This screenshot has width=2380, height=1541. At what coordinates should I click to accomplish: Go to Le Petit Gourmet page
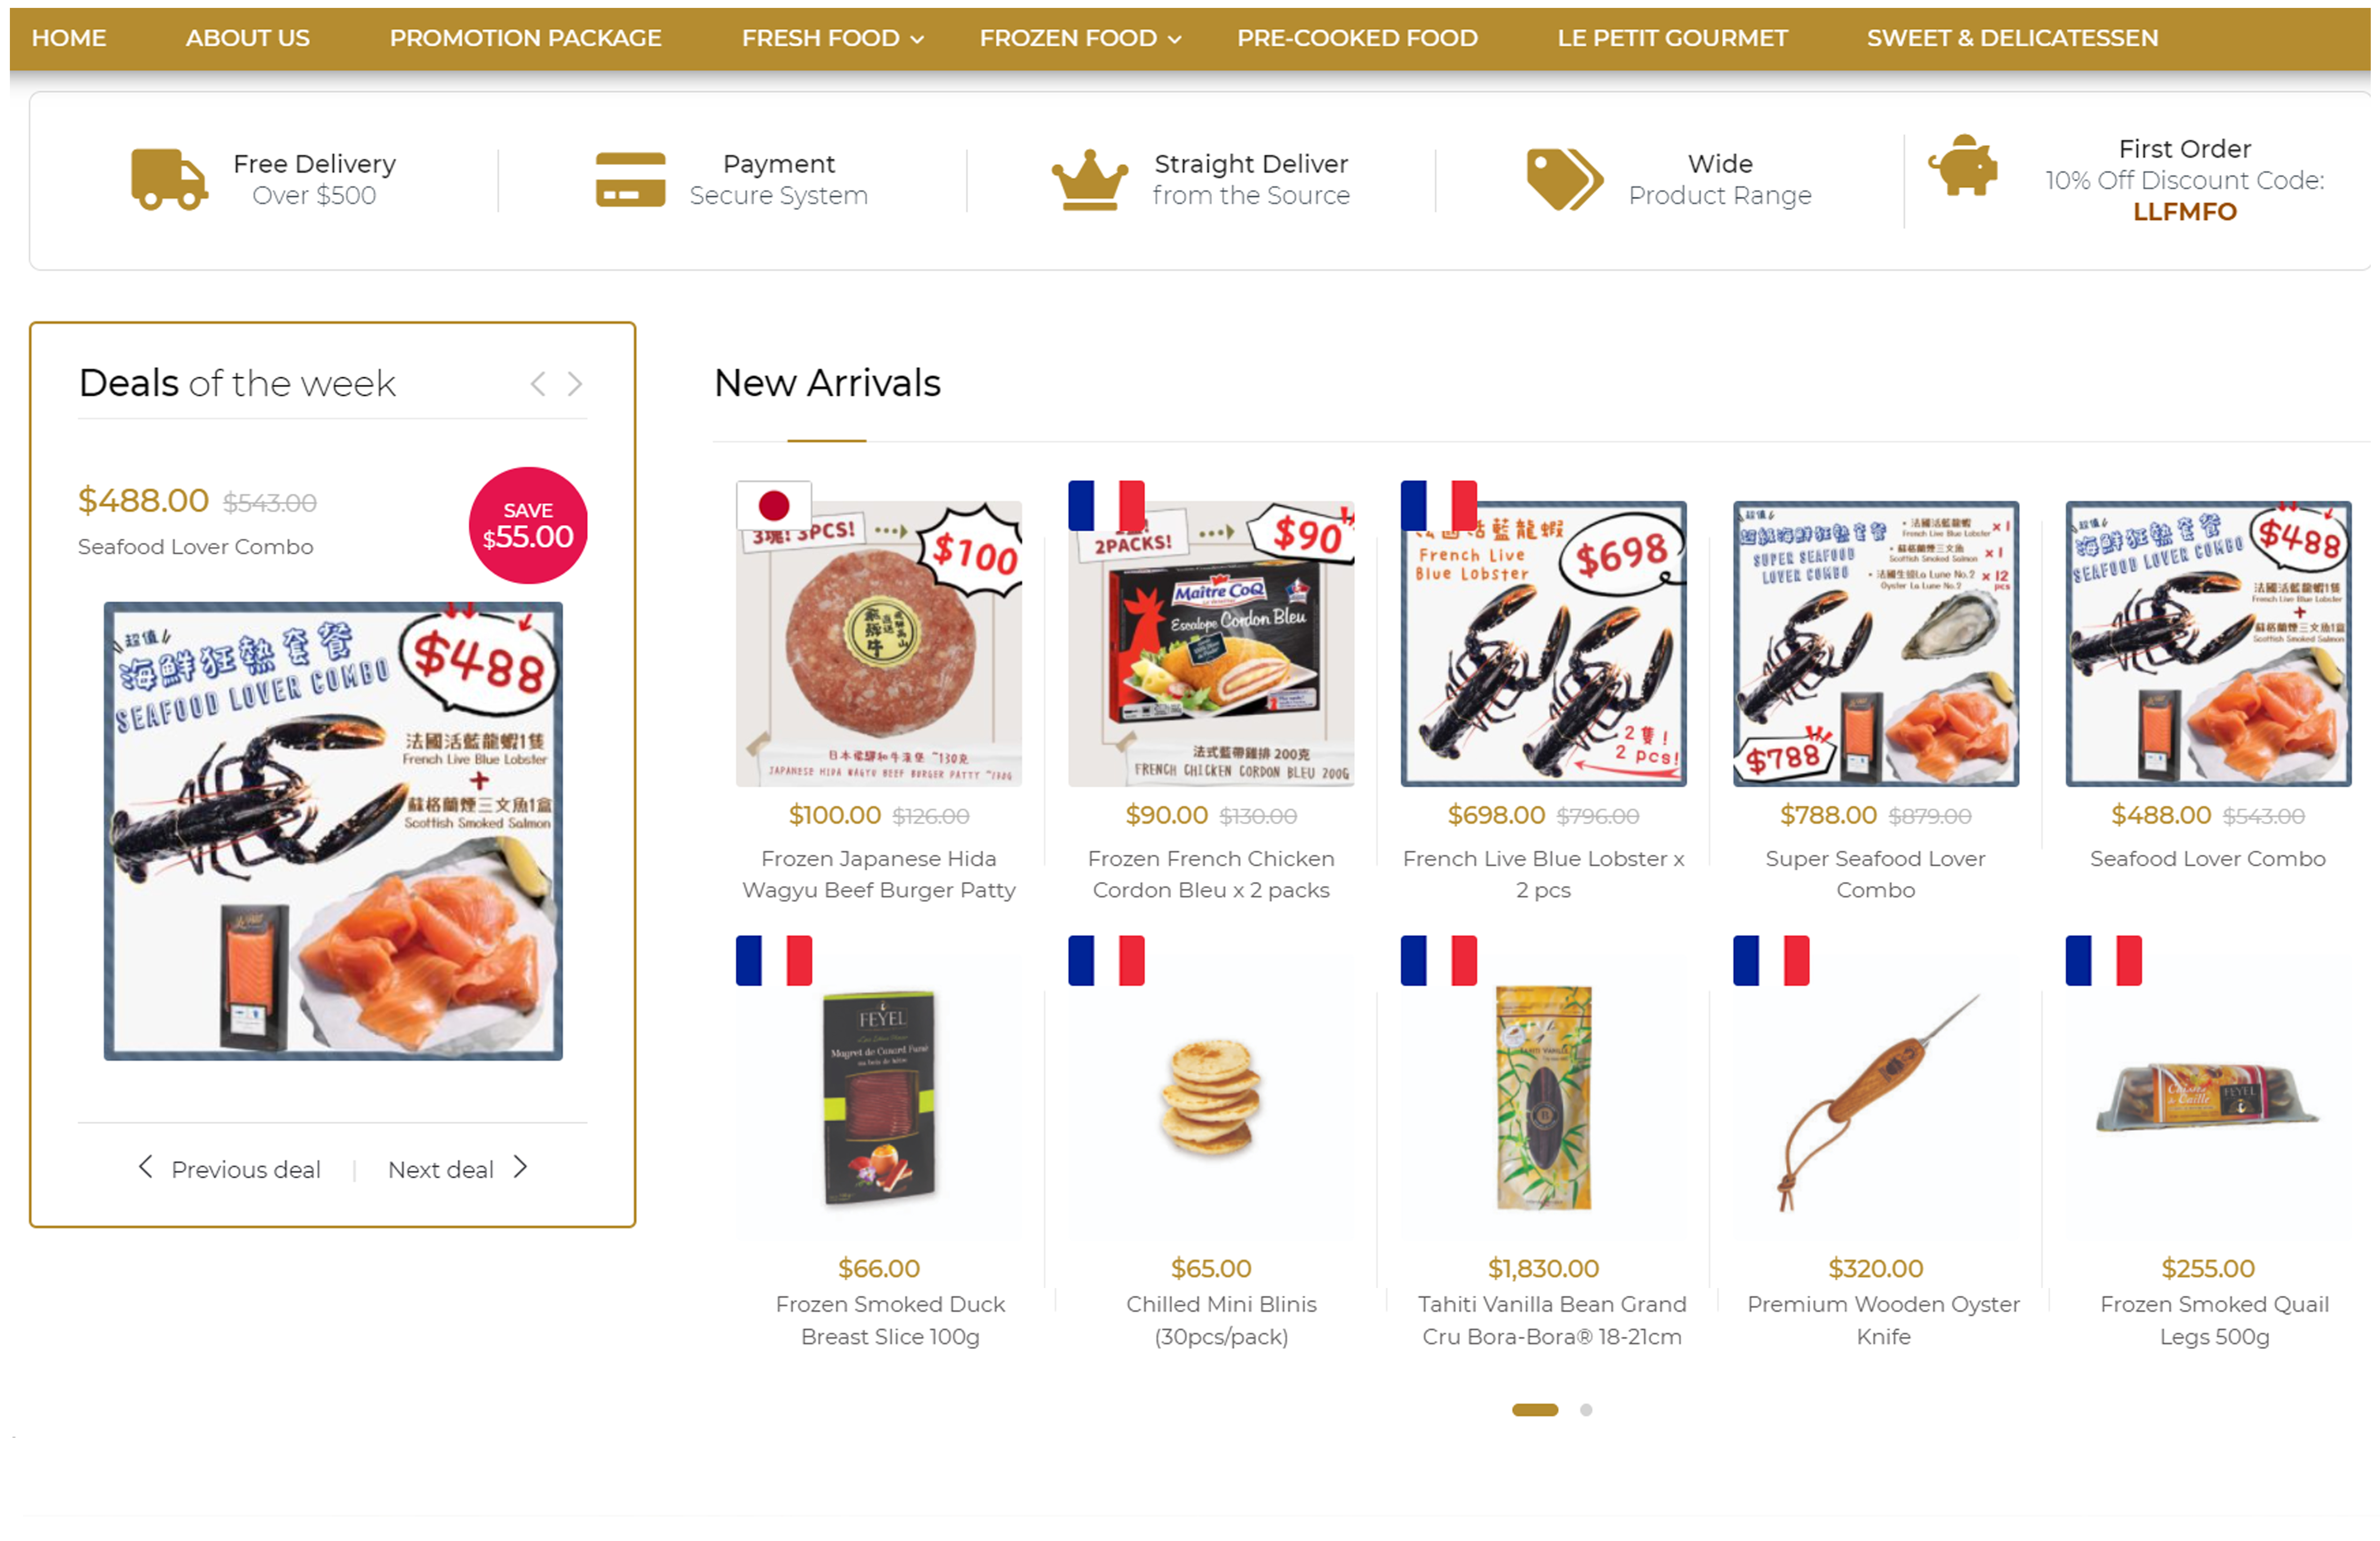pos(1672,38)
